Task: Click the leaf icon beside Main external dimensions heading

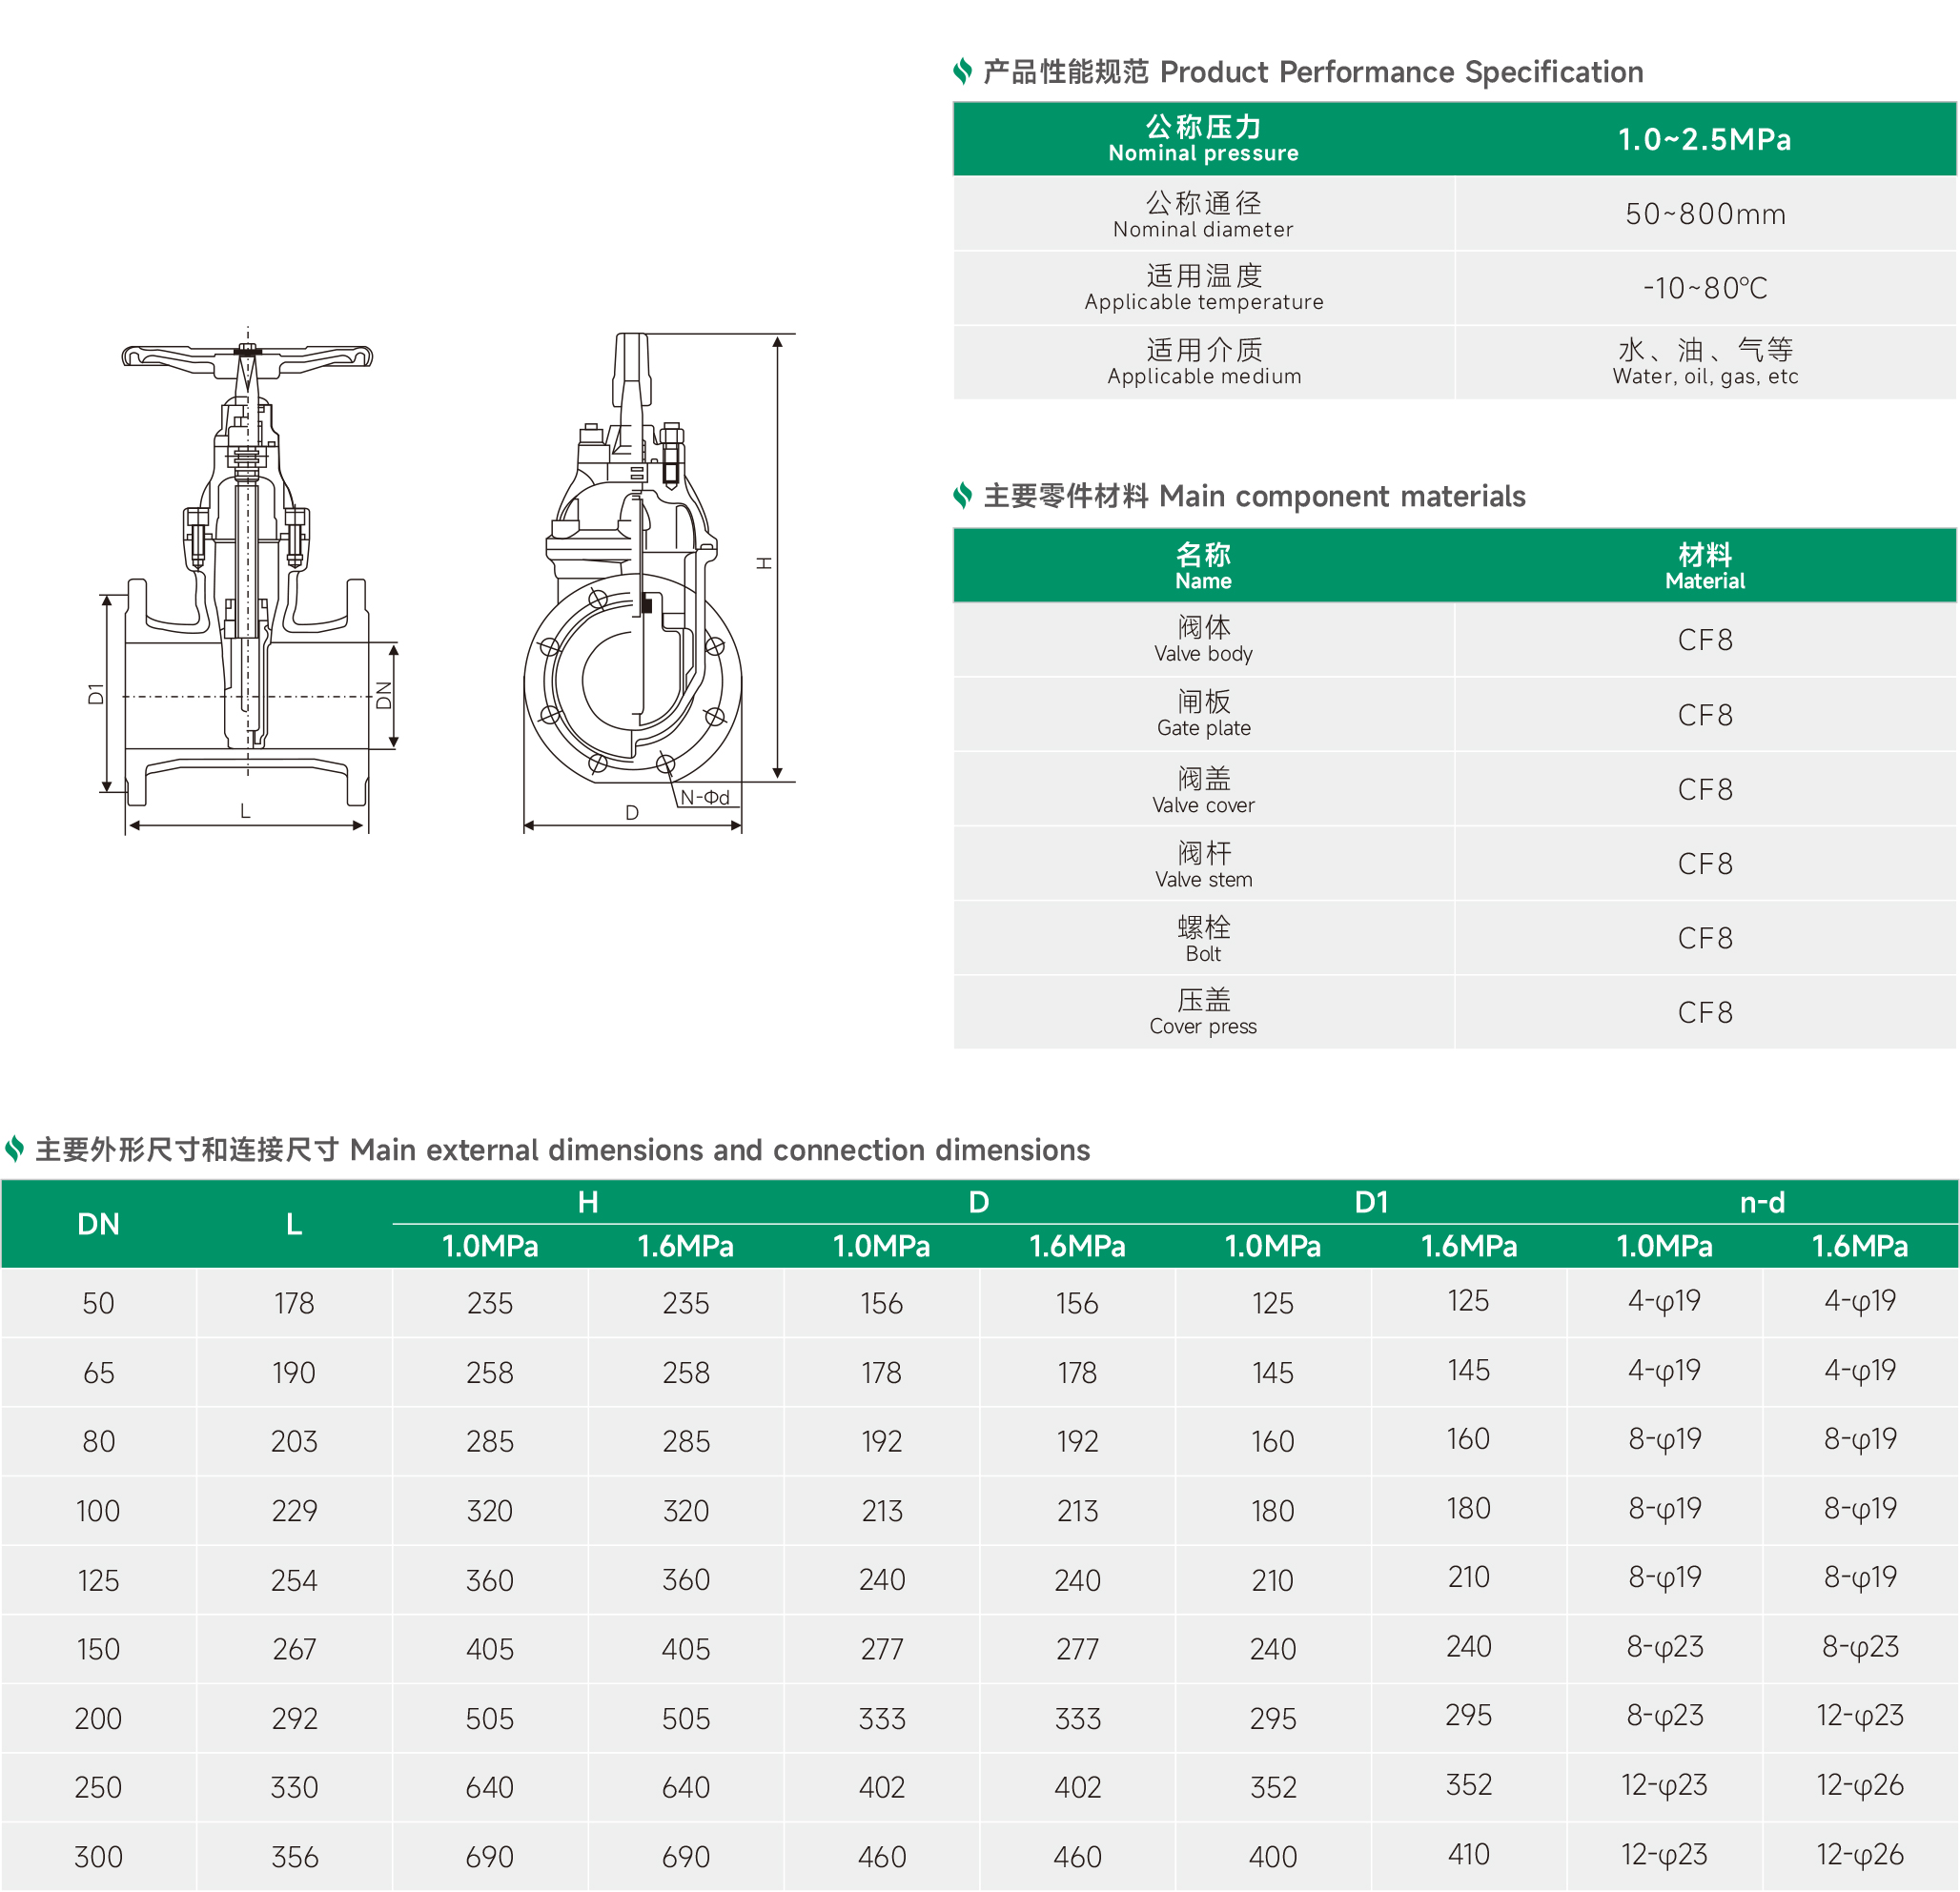Action: tap(14, 1149)
